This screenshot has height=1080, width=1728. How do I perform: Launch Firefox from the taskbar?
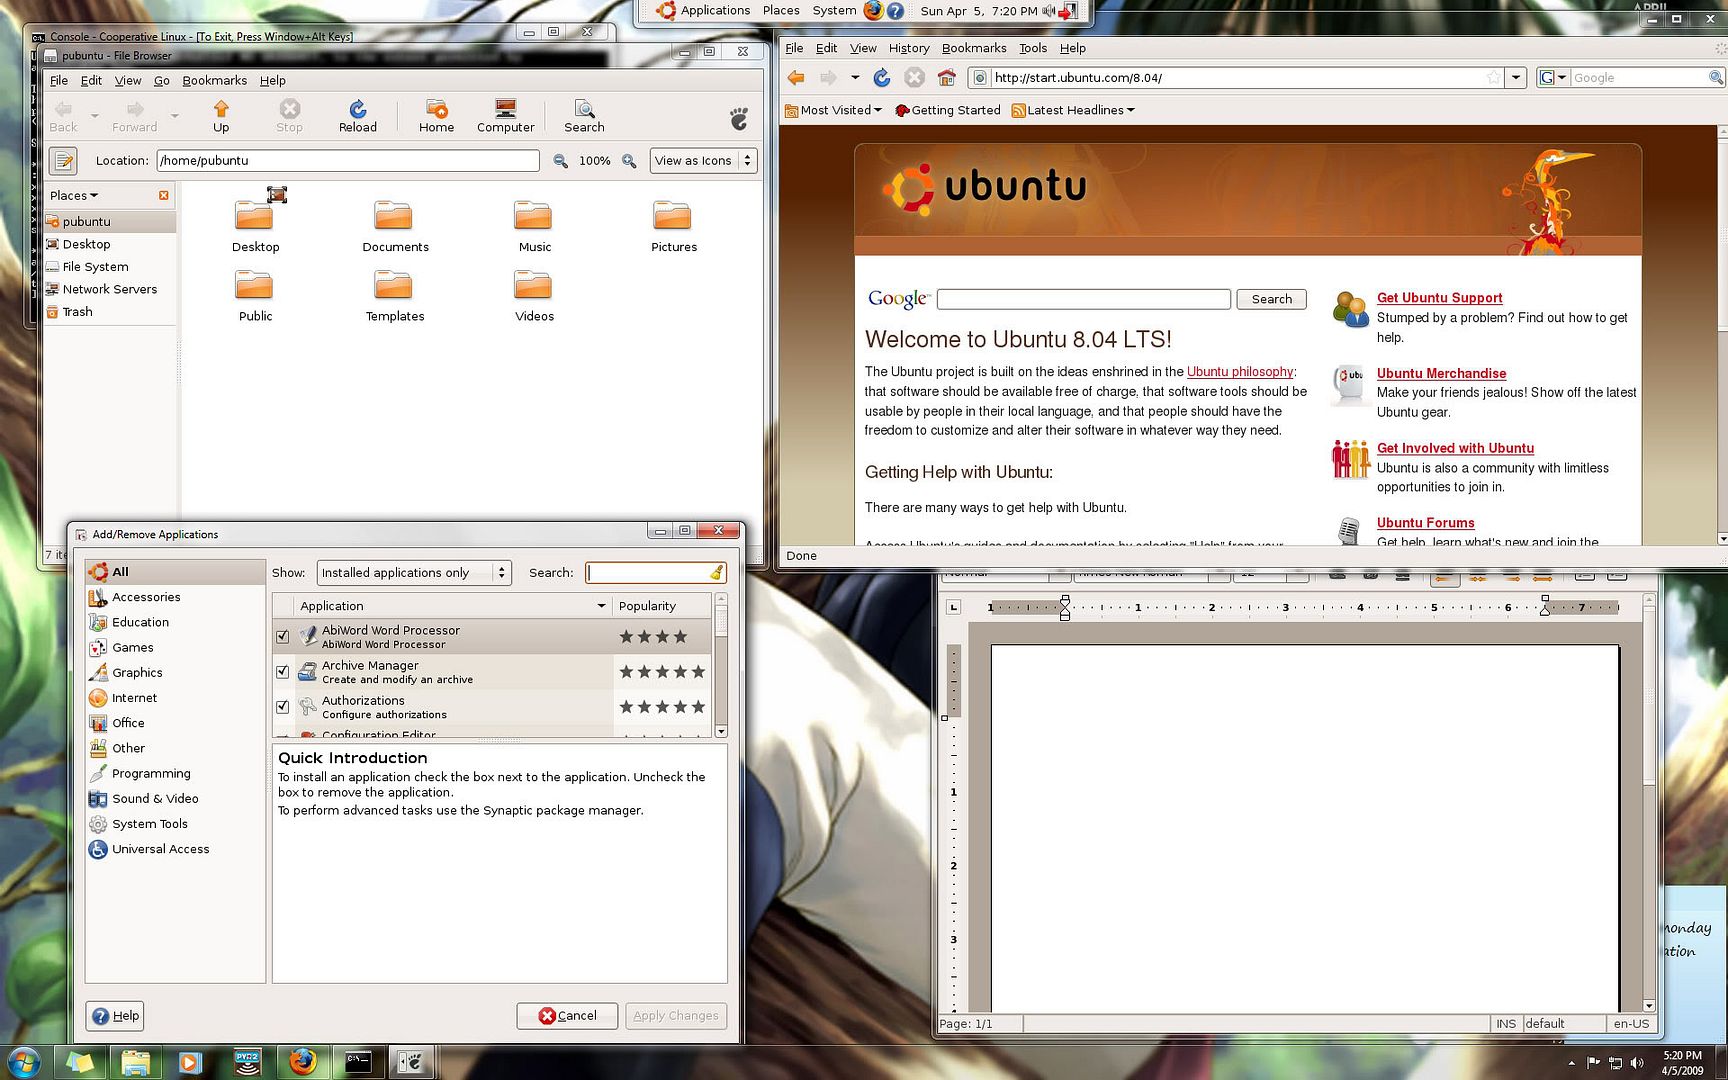pyautogui.click(x=303, y=1061)
